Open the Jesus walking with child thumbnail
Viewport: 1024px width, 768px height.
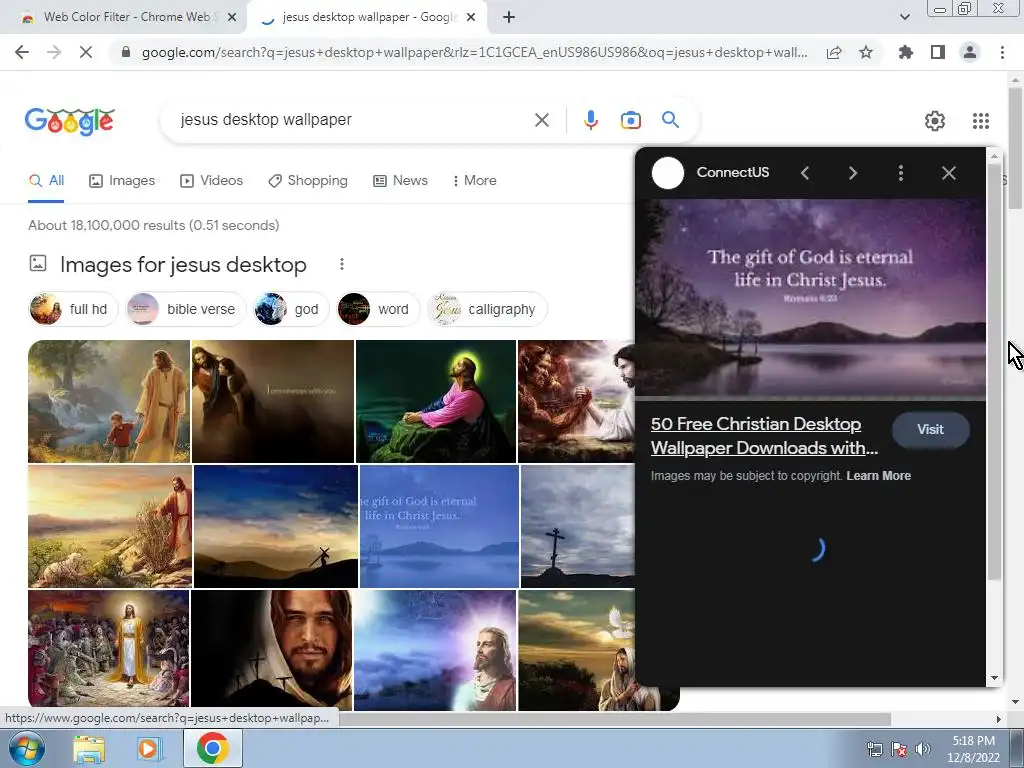109,401
